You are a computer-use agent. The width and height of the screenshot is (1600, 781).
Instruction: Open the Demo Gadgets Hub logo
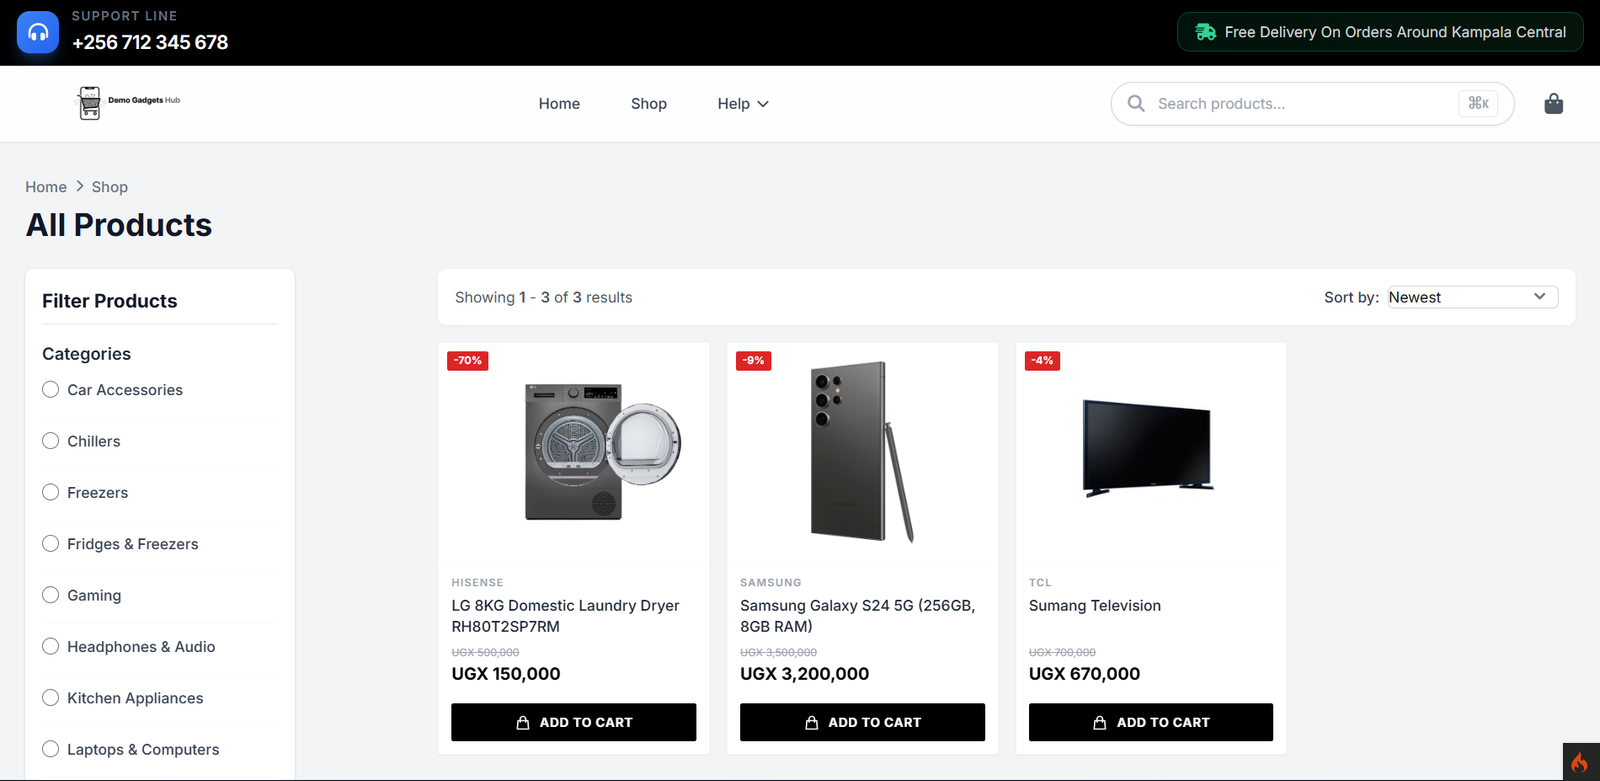point(129,103)
